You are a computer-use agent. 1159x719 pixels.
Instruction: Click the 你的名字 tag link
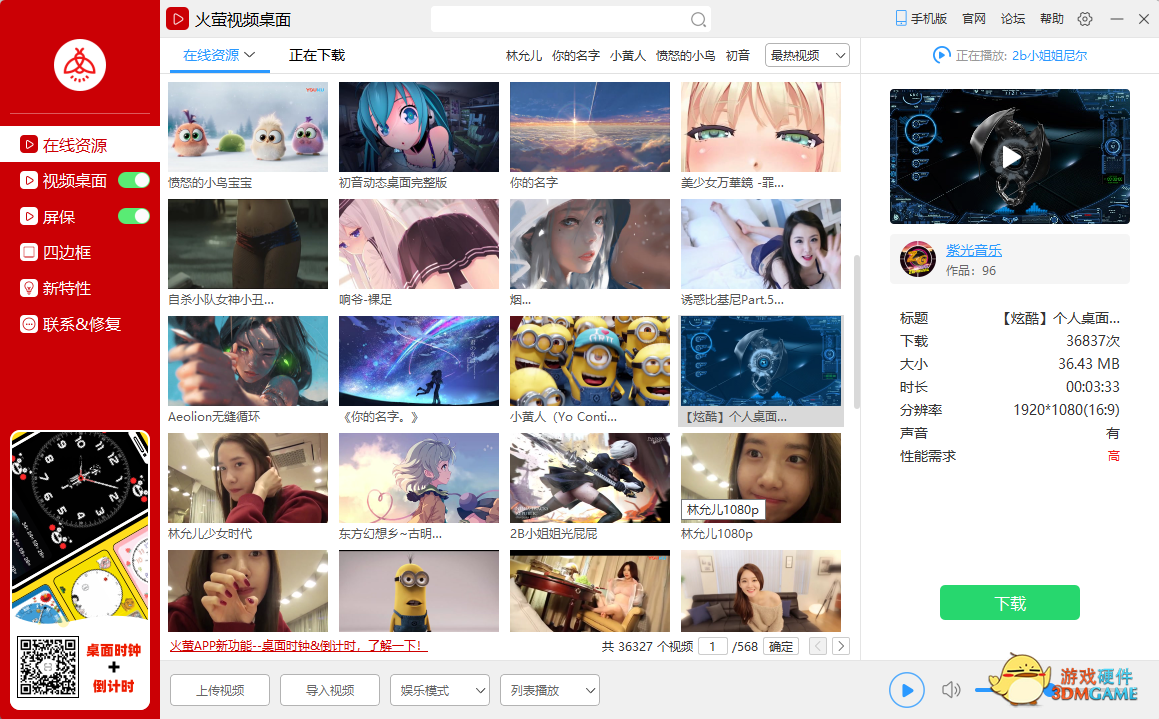tap(576, 55)
